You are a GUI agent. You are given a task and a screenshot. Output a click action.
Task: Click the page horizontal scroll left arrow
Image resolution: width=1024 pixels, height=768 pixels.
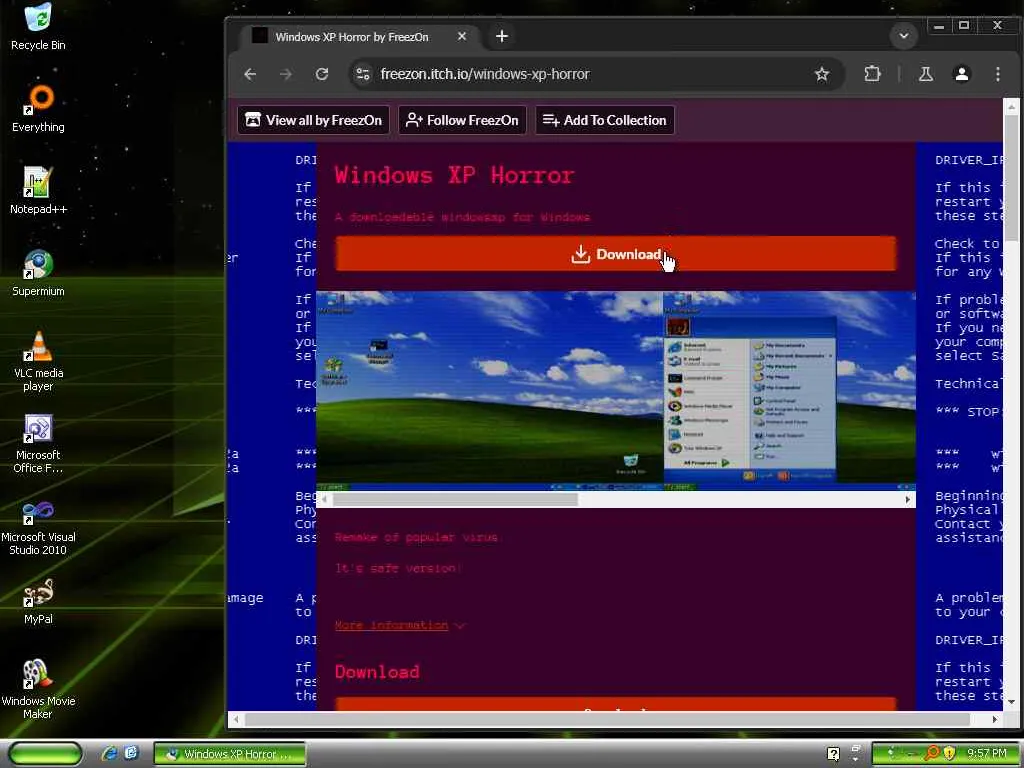pos(236,720)
